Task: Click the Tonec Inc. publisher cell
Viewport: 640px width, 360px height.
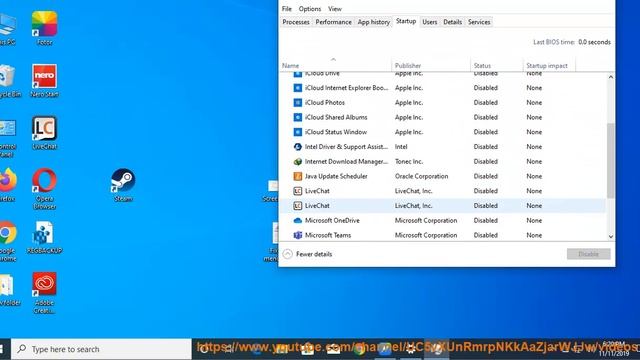Action: pos(409,161)
